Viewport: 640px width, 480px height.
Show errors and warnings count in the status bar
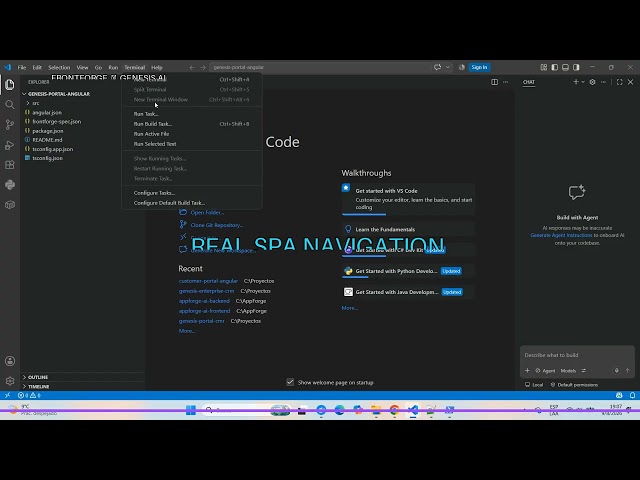tap(29, 395)
